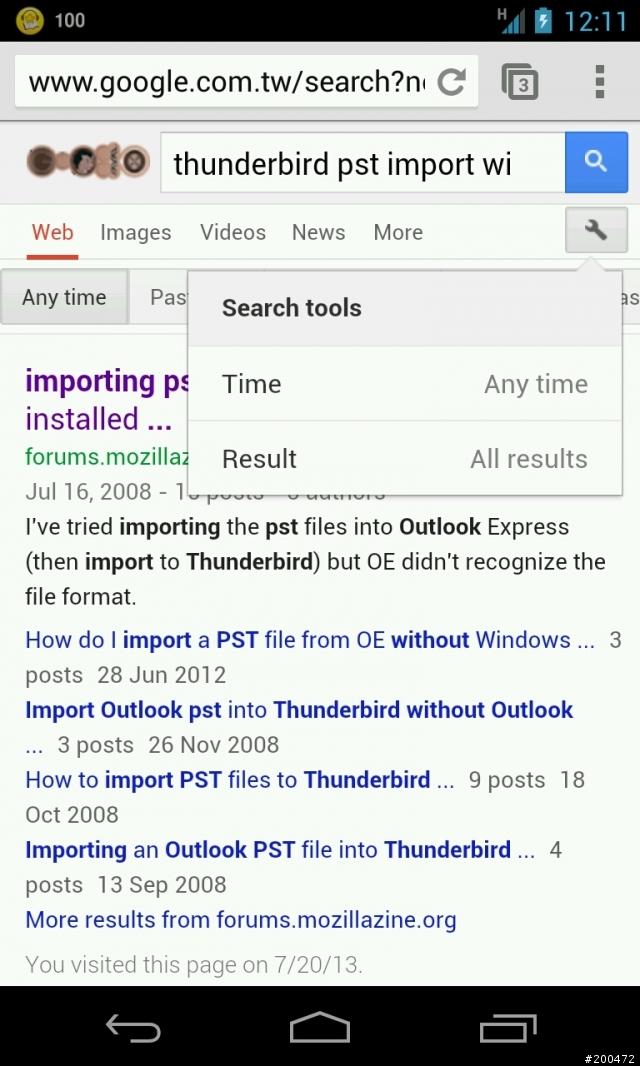Tap the Google doodle logo
Screen dimensions: 640x1067
point(88,162)
